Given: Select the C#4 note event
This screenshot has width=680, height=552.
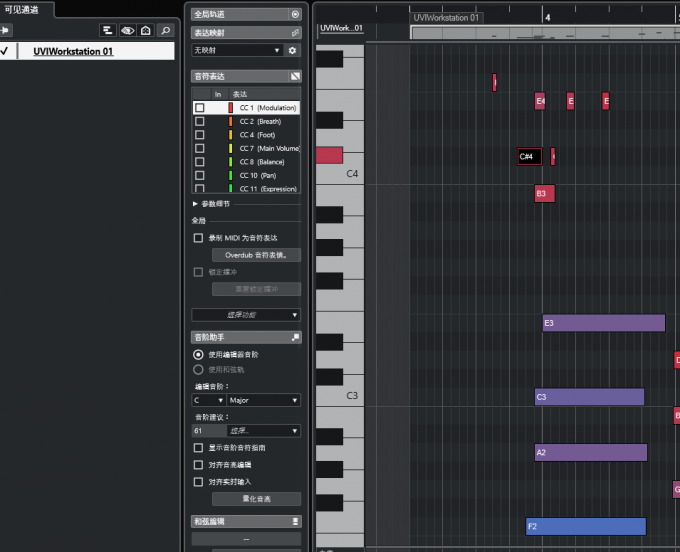Looking at the screenshot, I should [x=530, y=157].
